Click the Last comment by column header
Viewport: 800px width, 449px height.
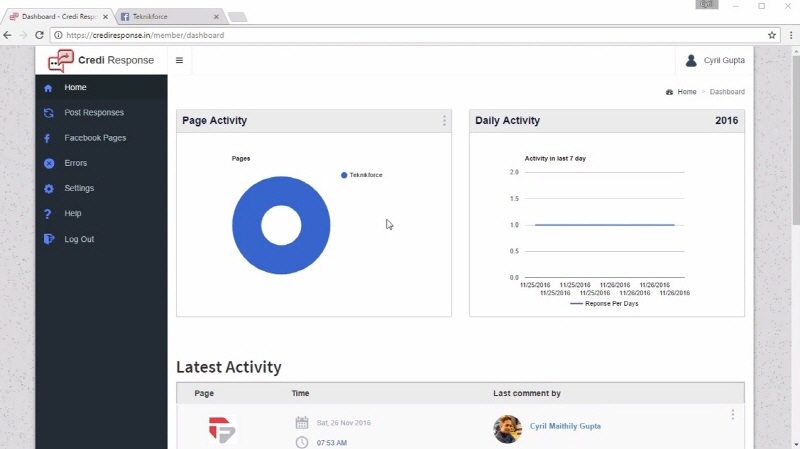527,393
